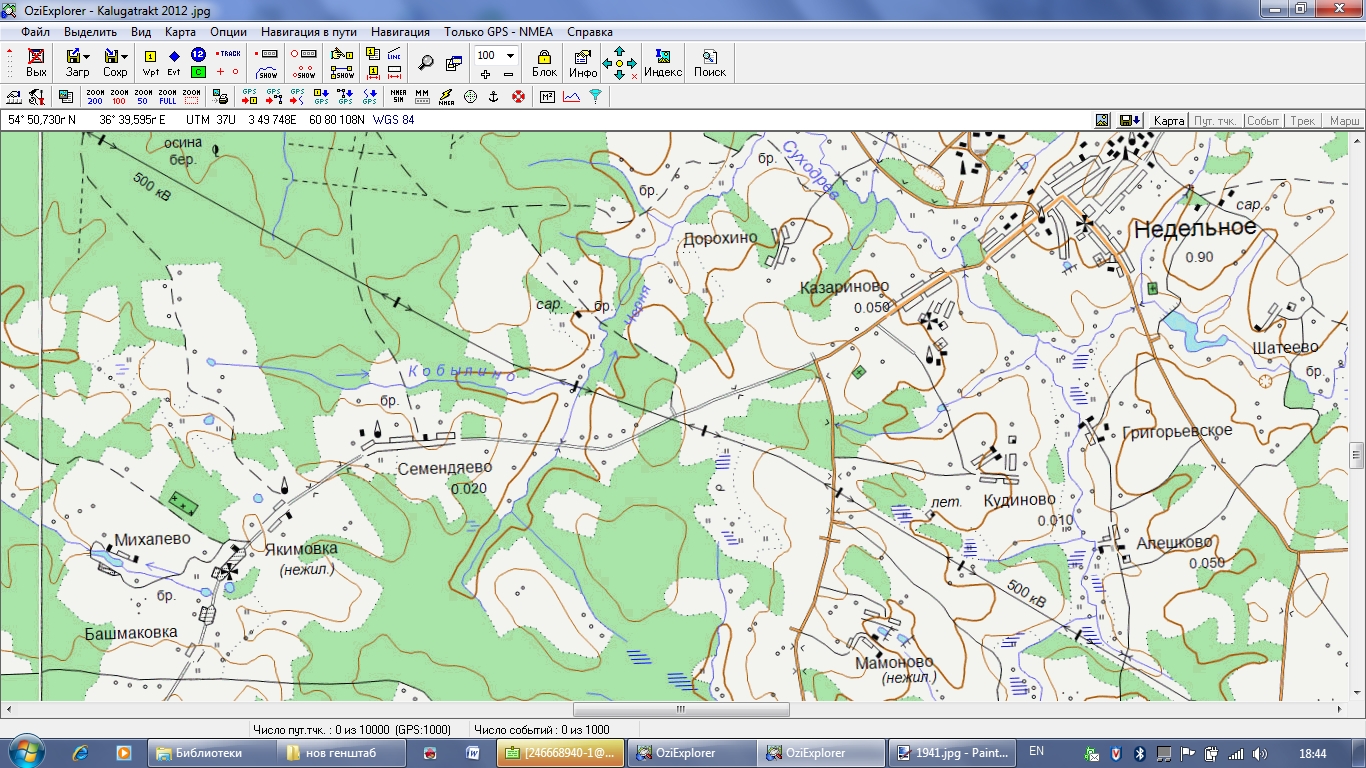Expand the Загр load dropdown arrow
Image resolution: width=1366 pixels, height=768 pixels.
pyautogui.click(x=87, y=56)
